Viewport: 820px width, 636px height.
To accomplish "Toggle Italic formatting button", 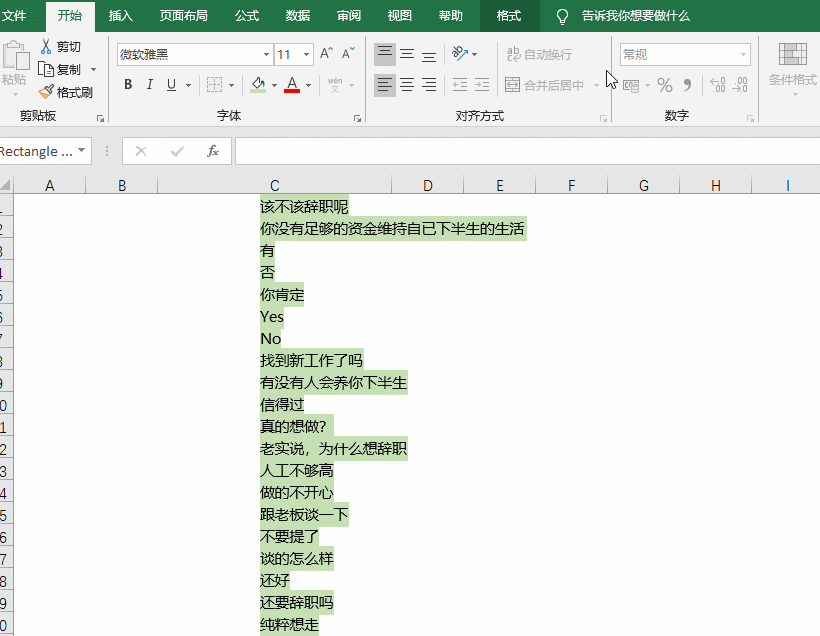I will (150, 85).
